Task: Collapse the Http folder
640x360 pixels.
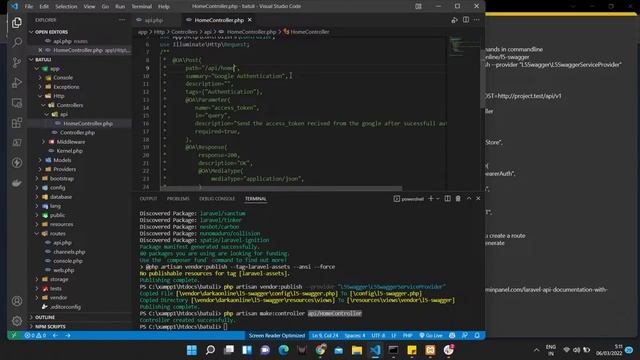Action: click(x=59, y=96)
